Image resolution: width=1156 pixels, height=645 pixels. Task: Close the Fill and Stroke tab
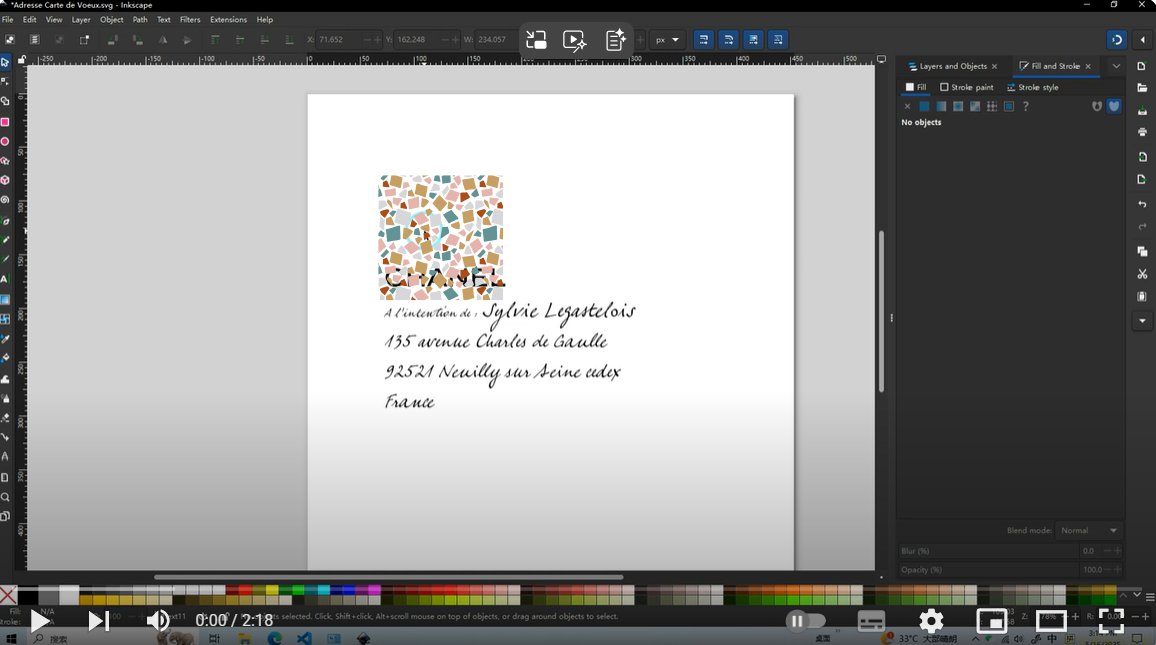(x=1088, y=66)
